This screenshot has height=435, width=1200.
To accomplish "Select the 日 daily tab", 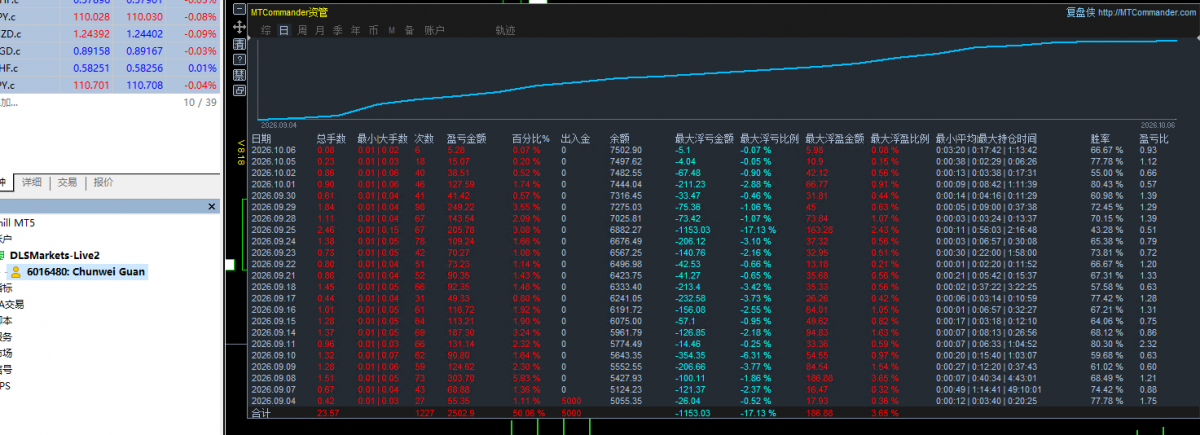I will pyautogui.click(x=284, y=31).
